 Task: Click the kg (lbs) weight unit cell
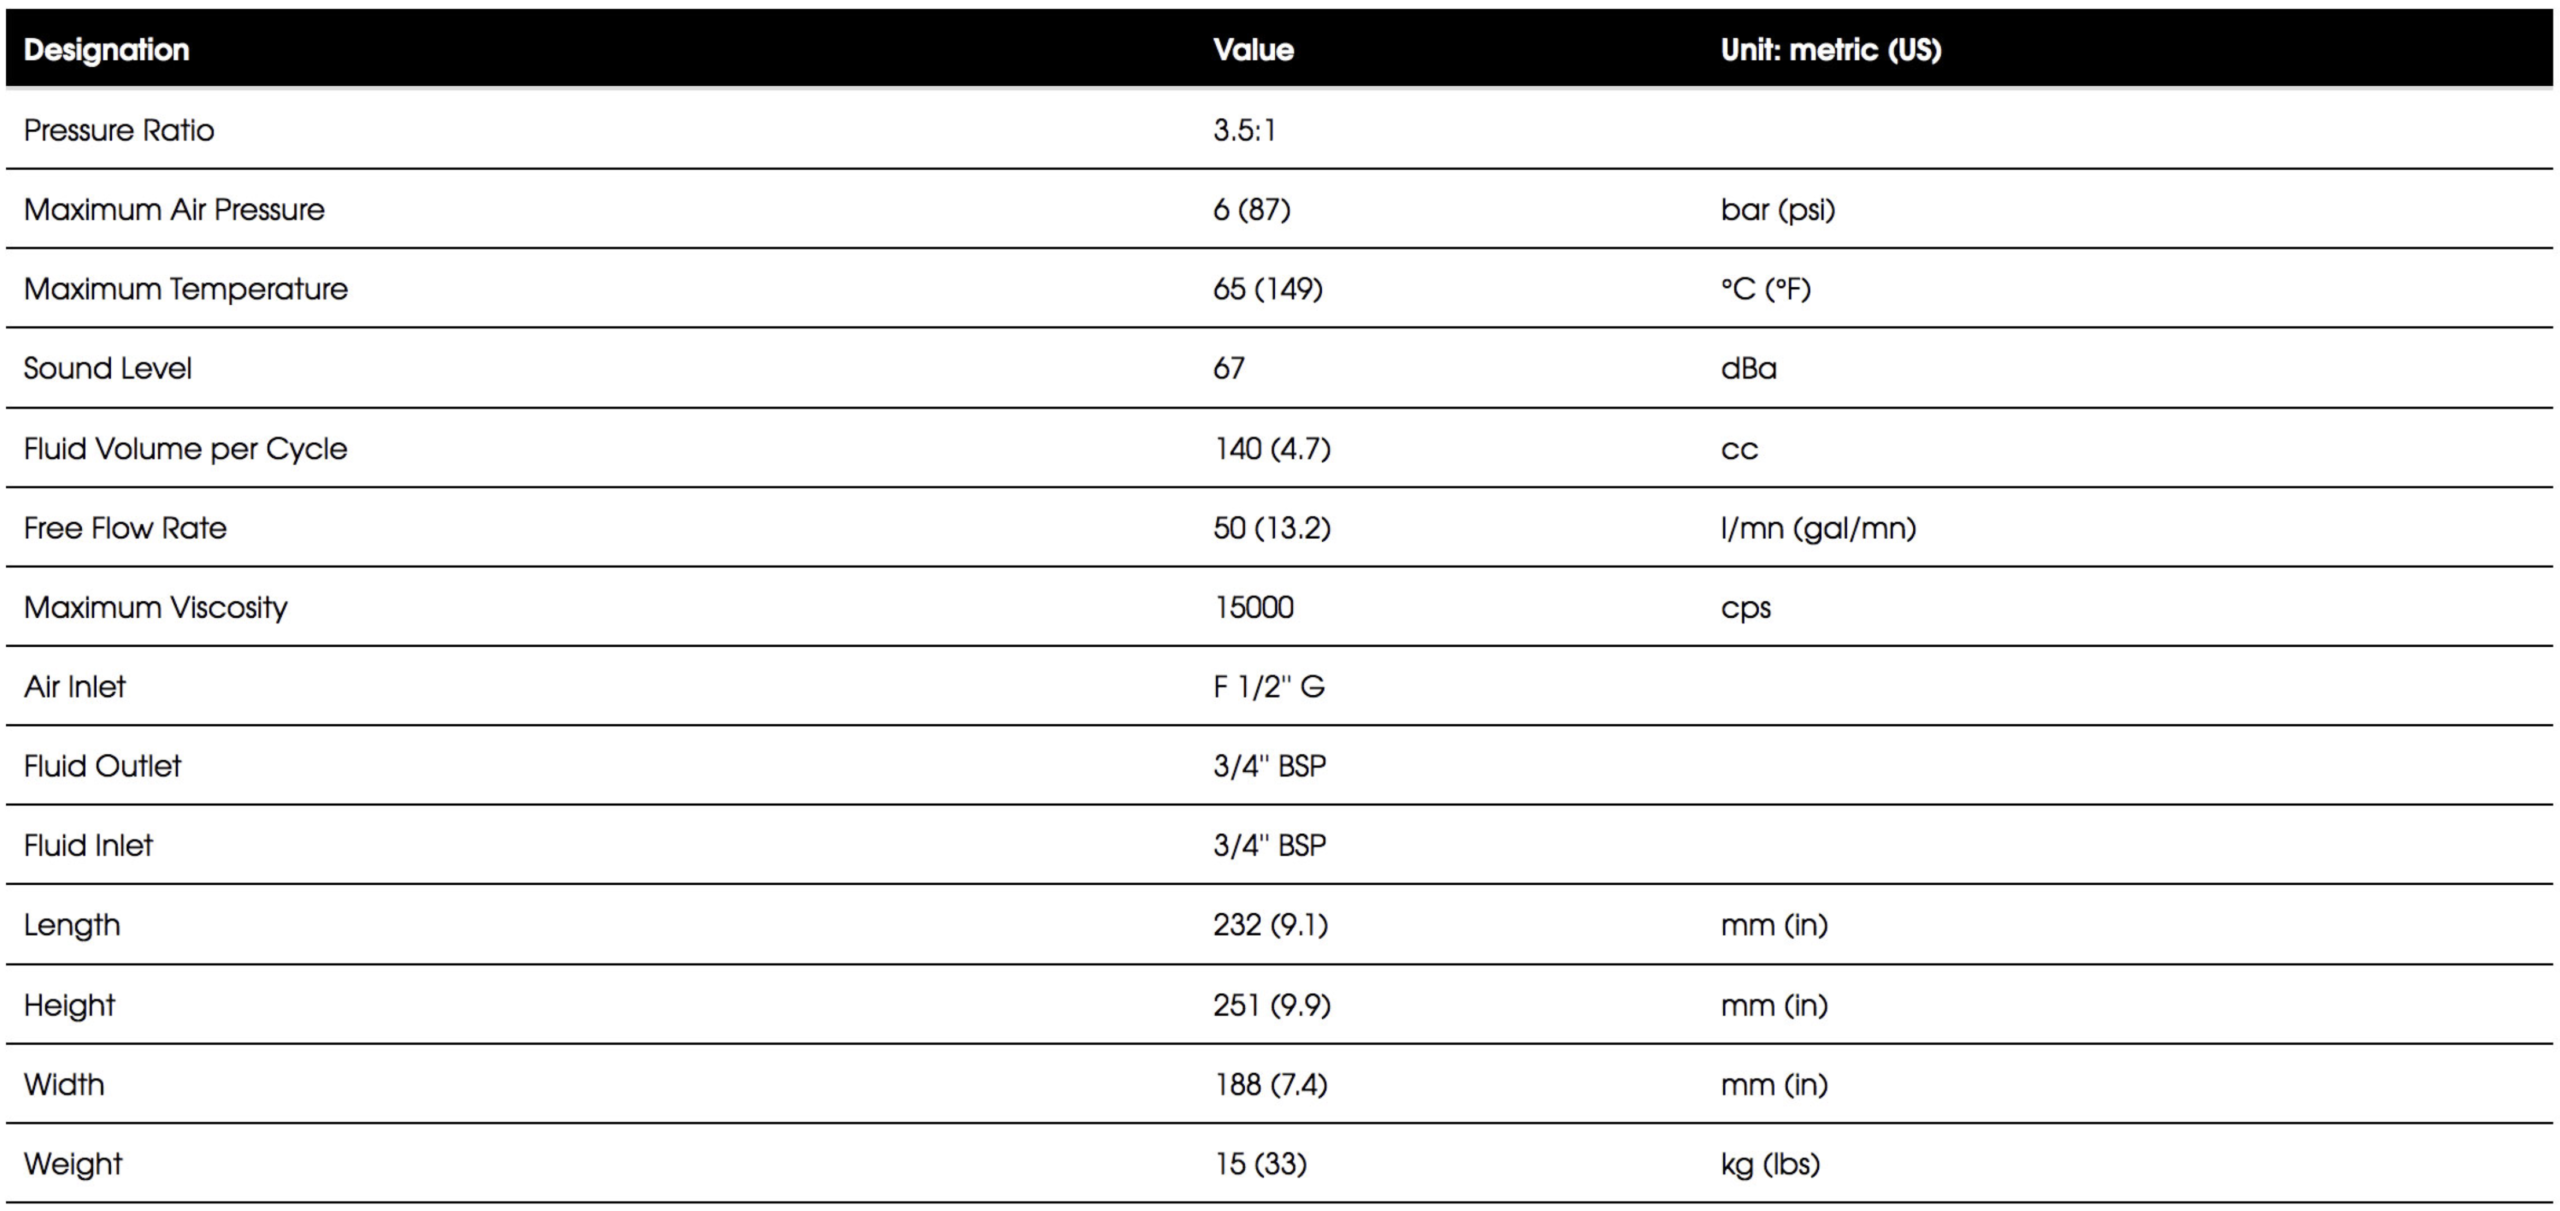coord(1770,1164)
